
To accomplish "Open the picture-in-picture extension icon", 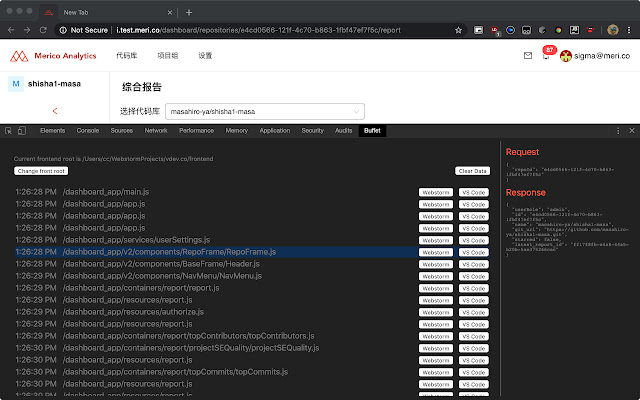I will (x=478, y=30).
